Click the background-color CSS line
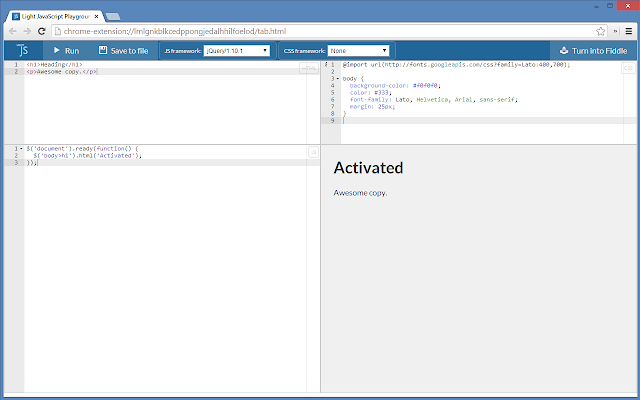The height and width of the screenshot is (400, 640). (x=395, y=85)
